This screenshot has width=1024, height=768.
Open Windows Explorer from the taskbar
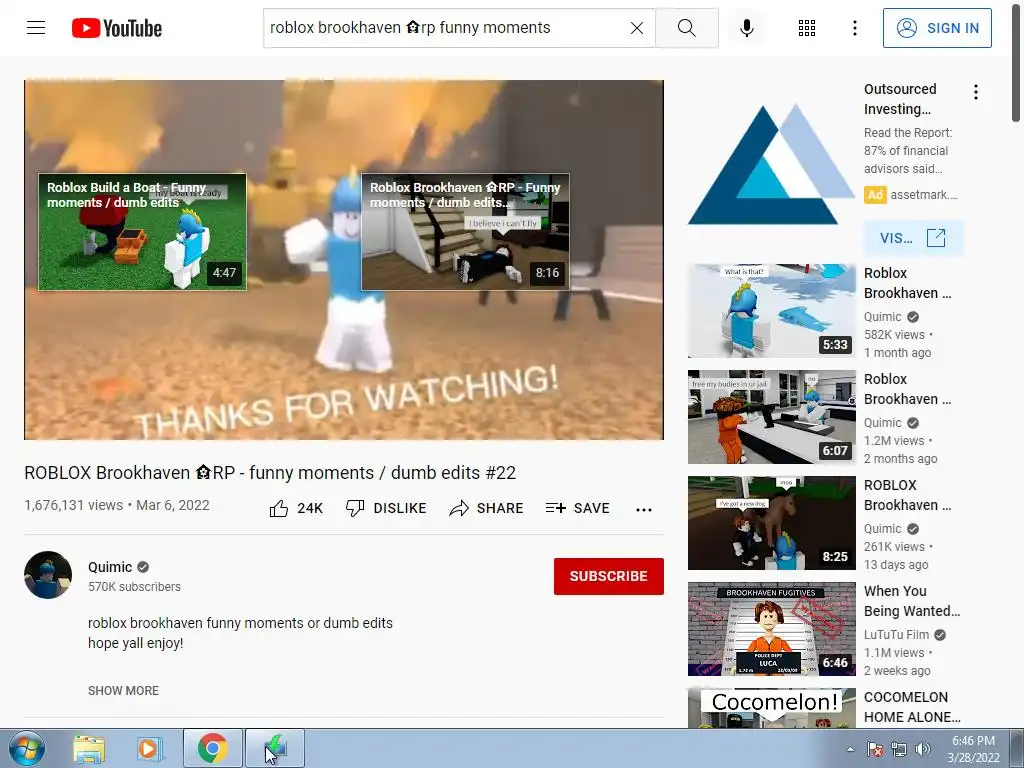89,748
